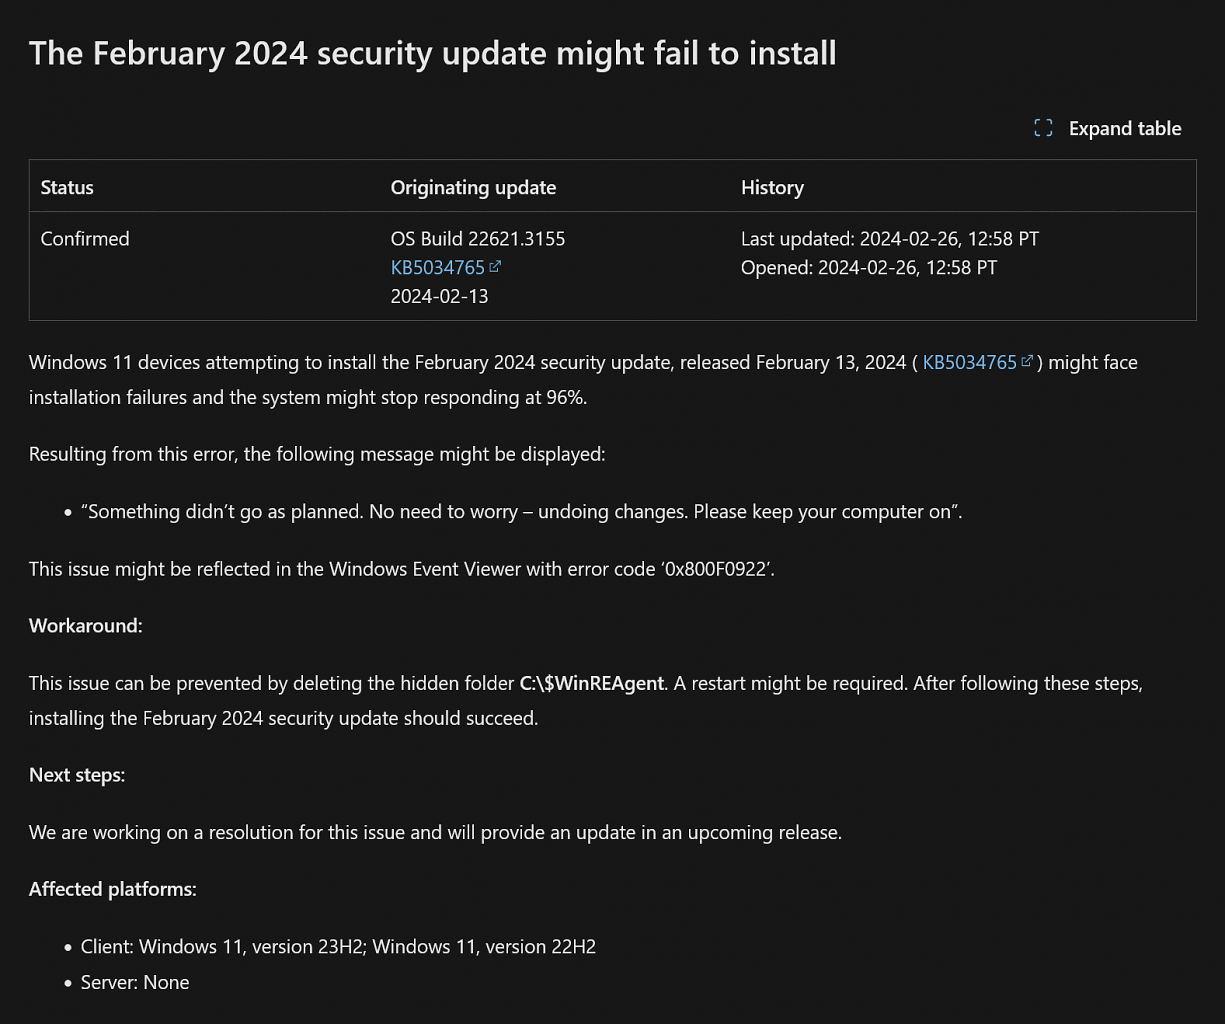Click "Resulting from this error" sentence
Screen dimensions: 1225x1024
pyautogui.click(x=317, y=454)
